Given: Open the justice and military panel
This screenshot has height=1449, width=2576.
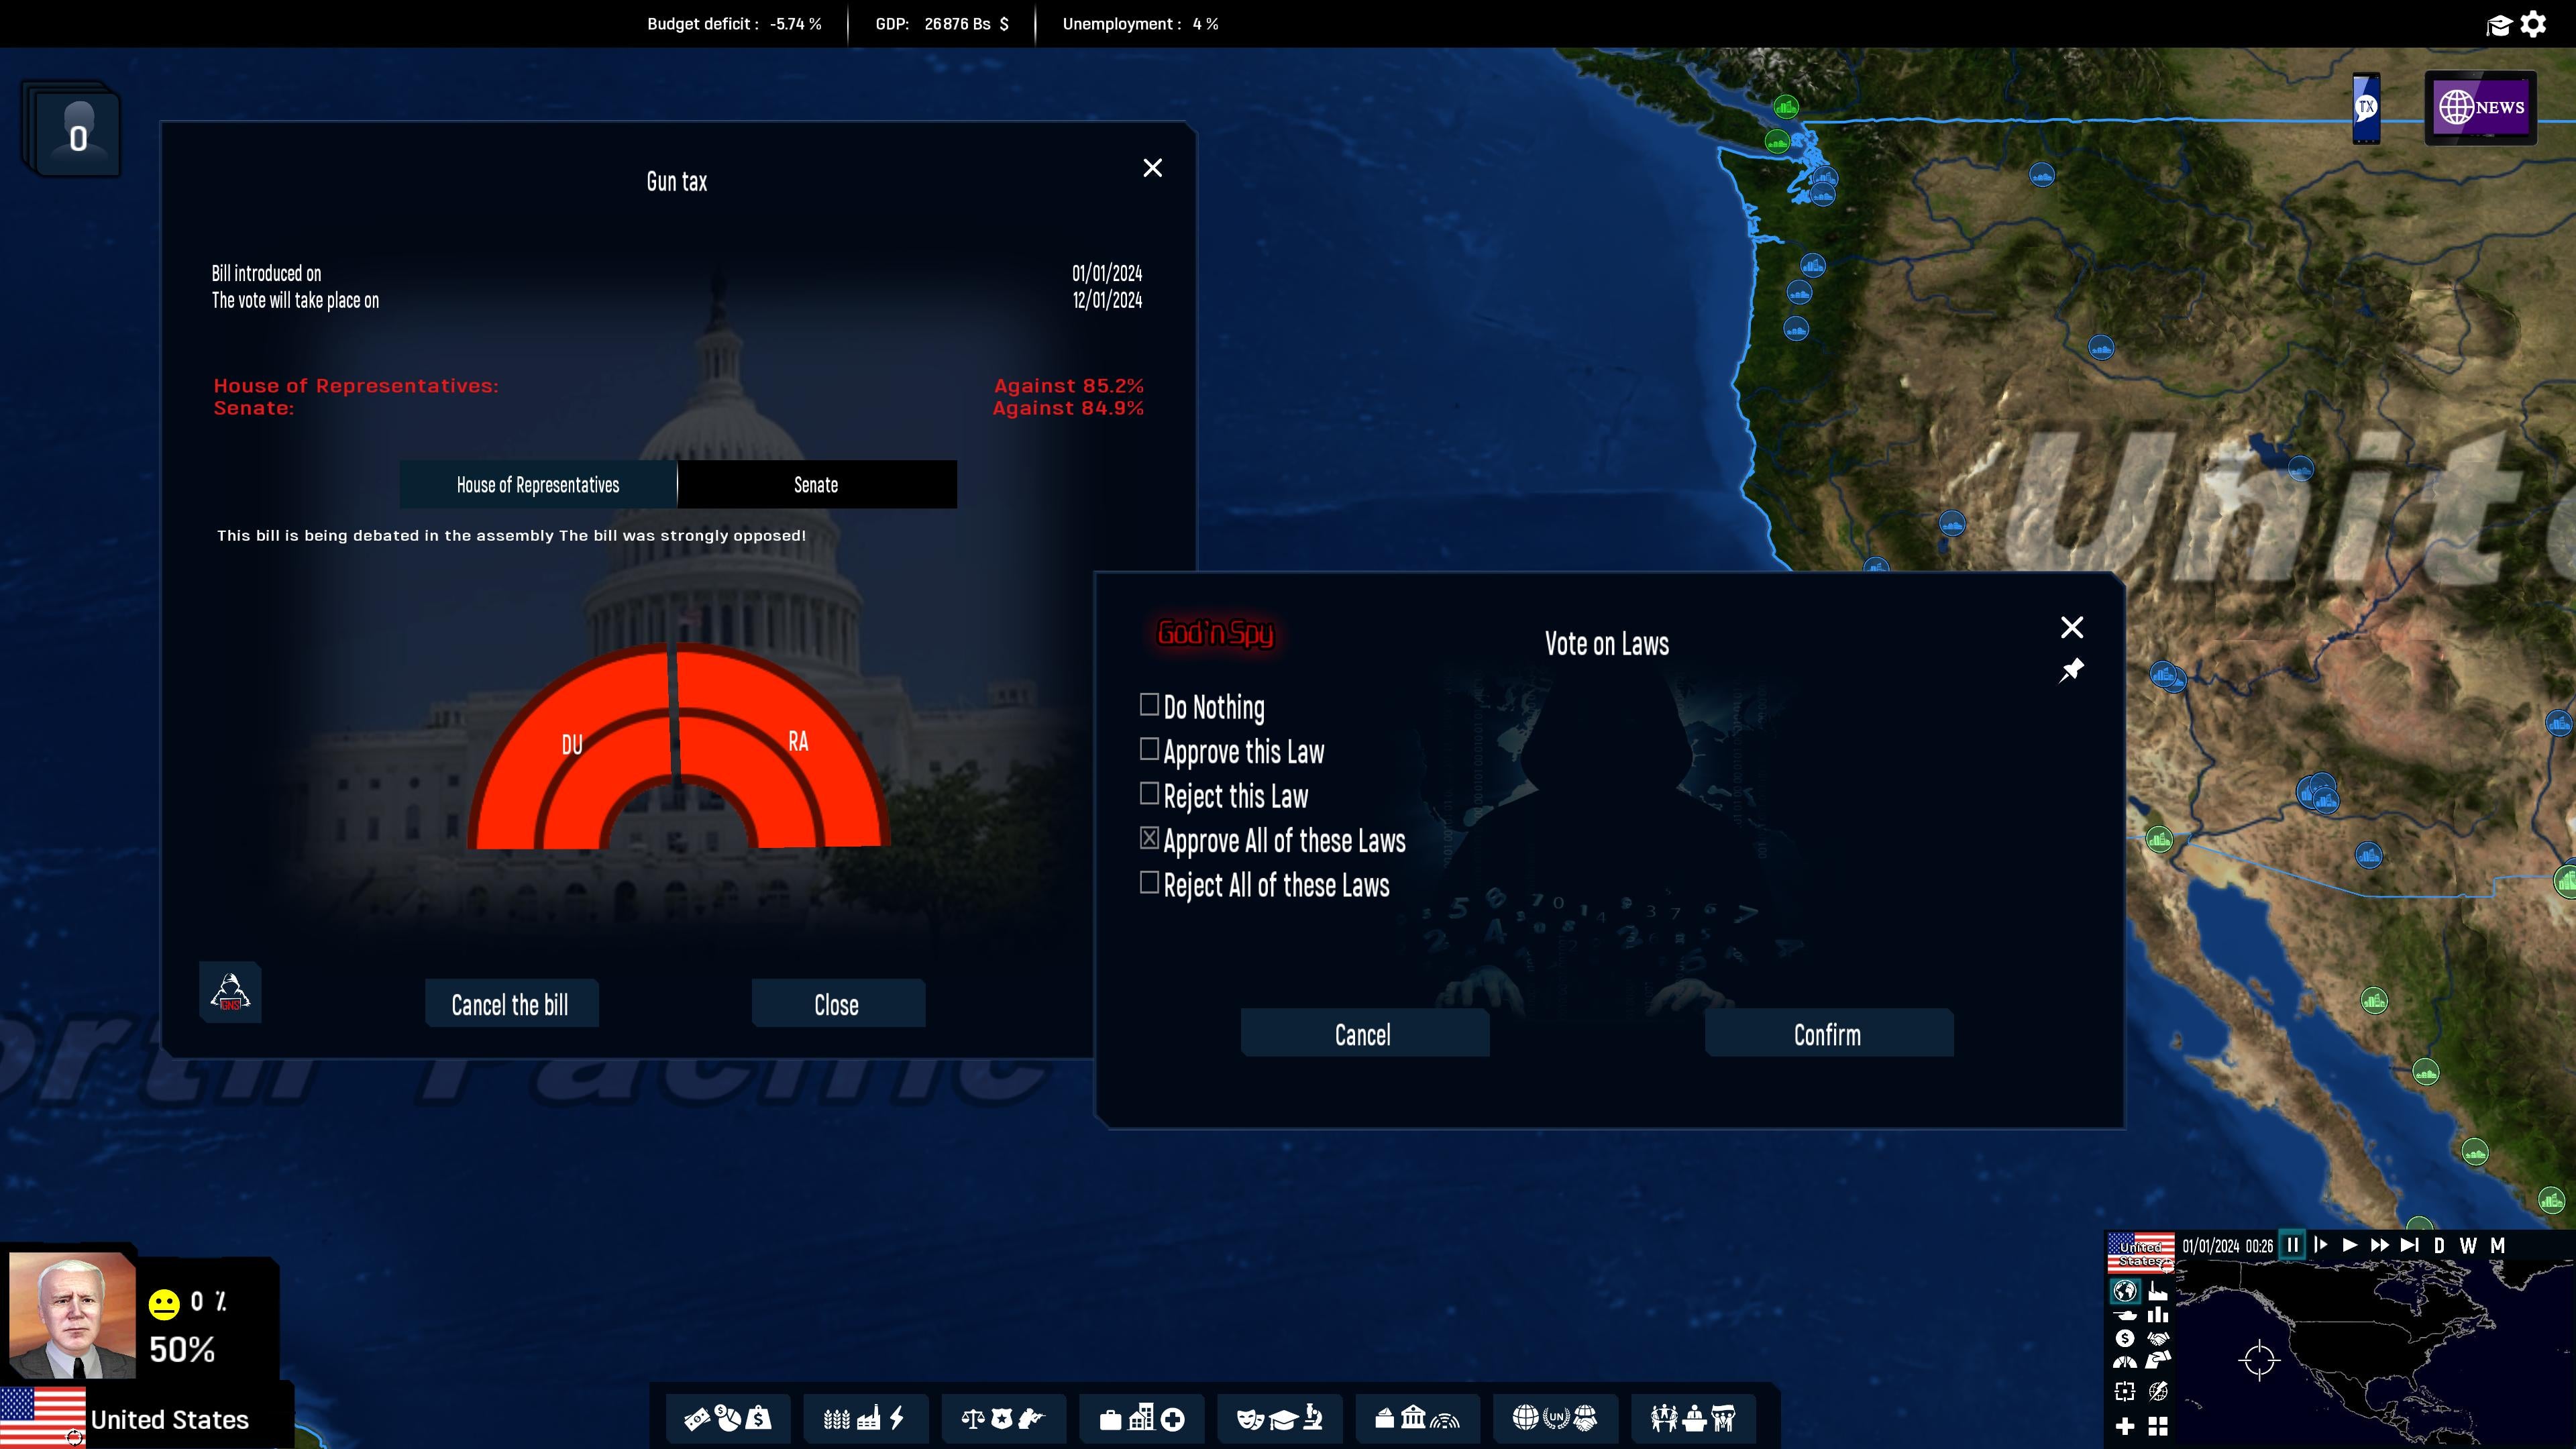Looking at the screenshot, I should click(x=1002, y=1418).
